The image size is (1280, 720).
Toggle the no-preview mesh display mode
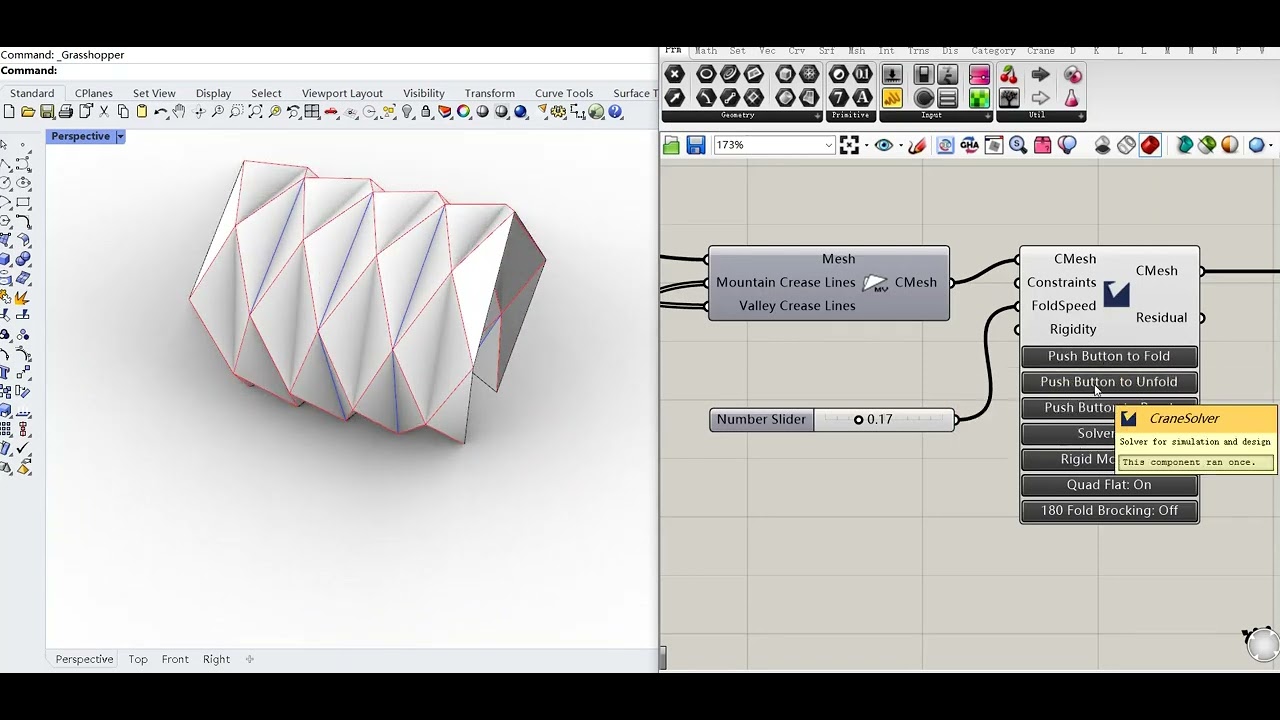point(1102,146)
